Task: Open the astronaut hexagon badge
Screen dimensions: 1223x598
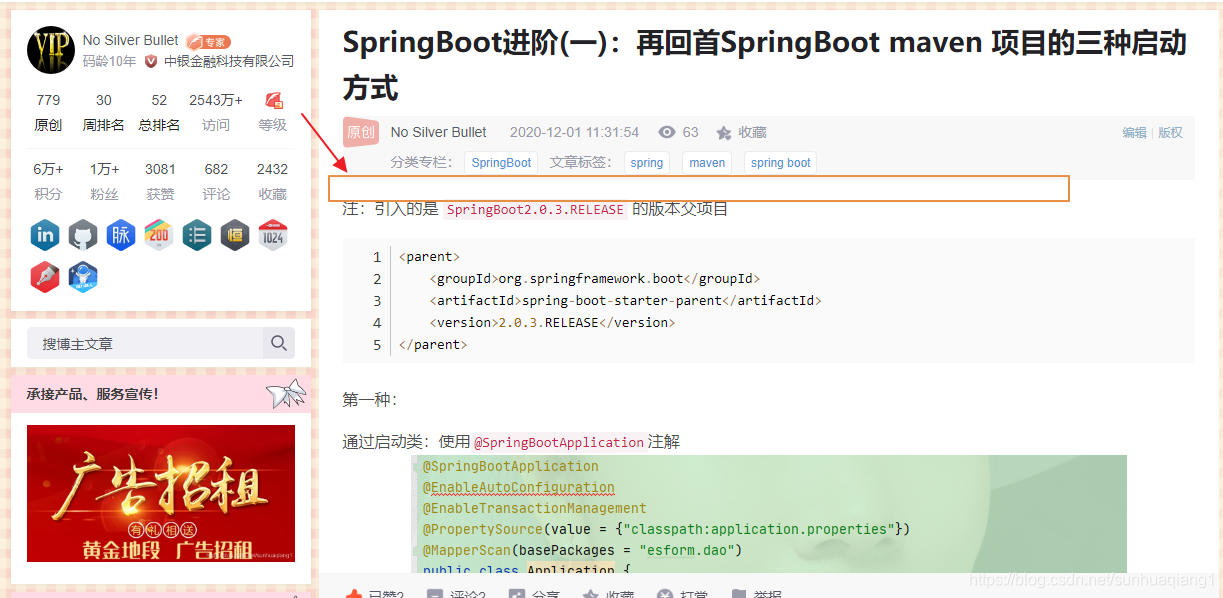Action: click(83, 277)
